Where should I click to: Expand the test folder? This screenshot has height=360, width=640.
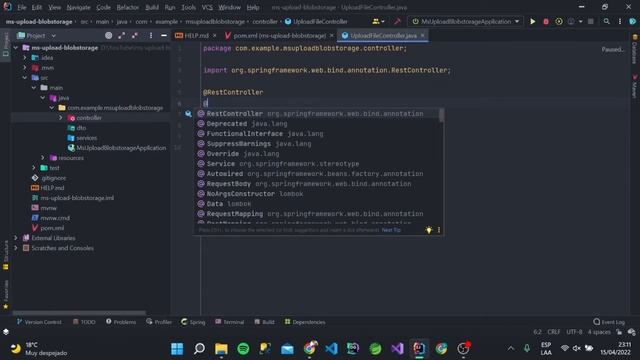pyautogui.click(x=34, y=168)
